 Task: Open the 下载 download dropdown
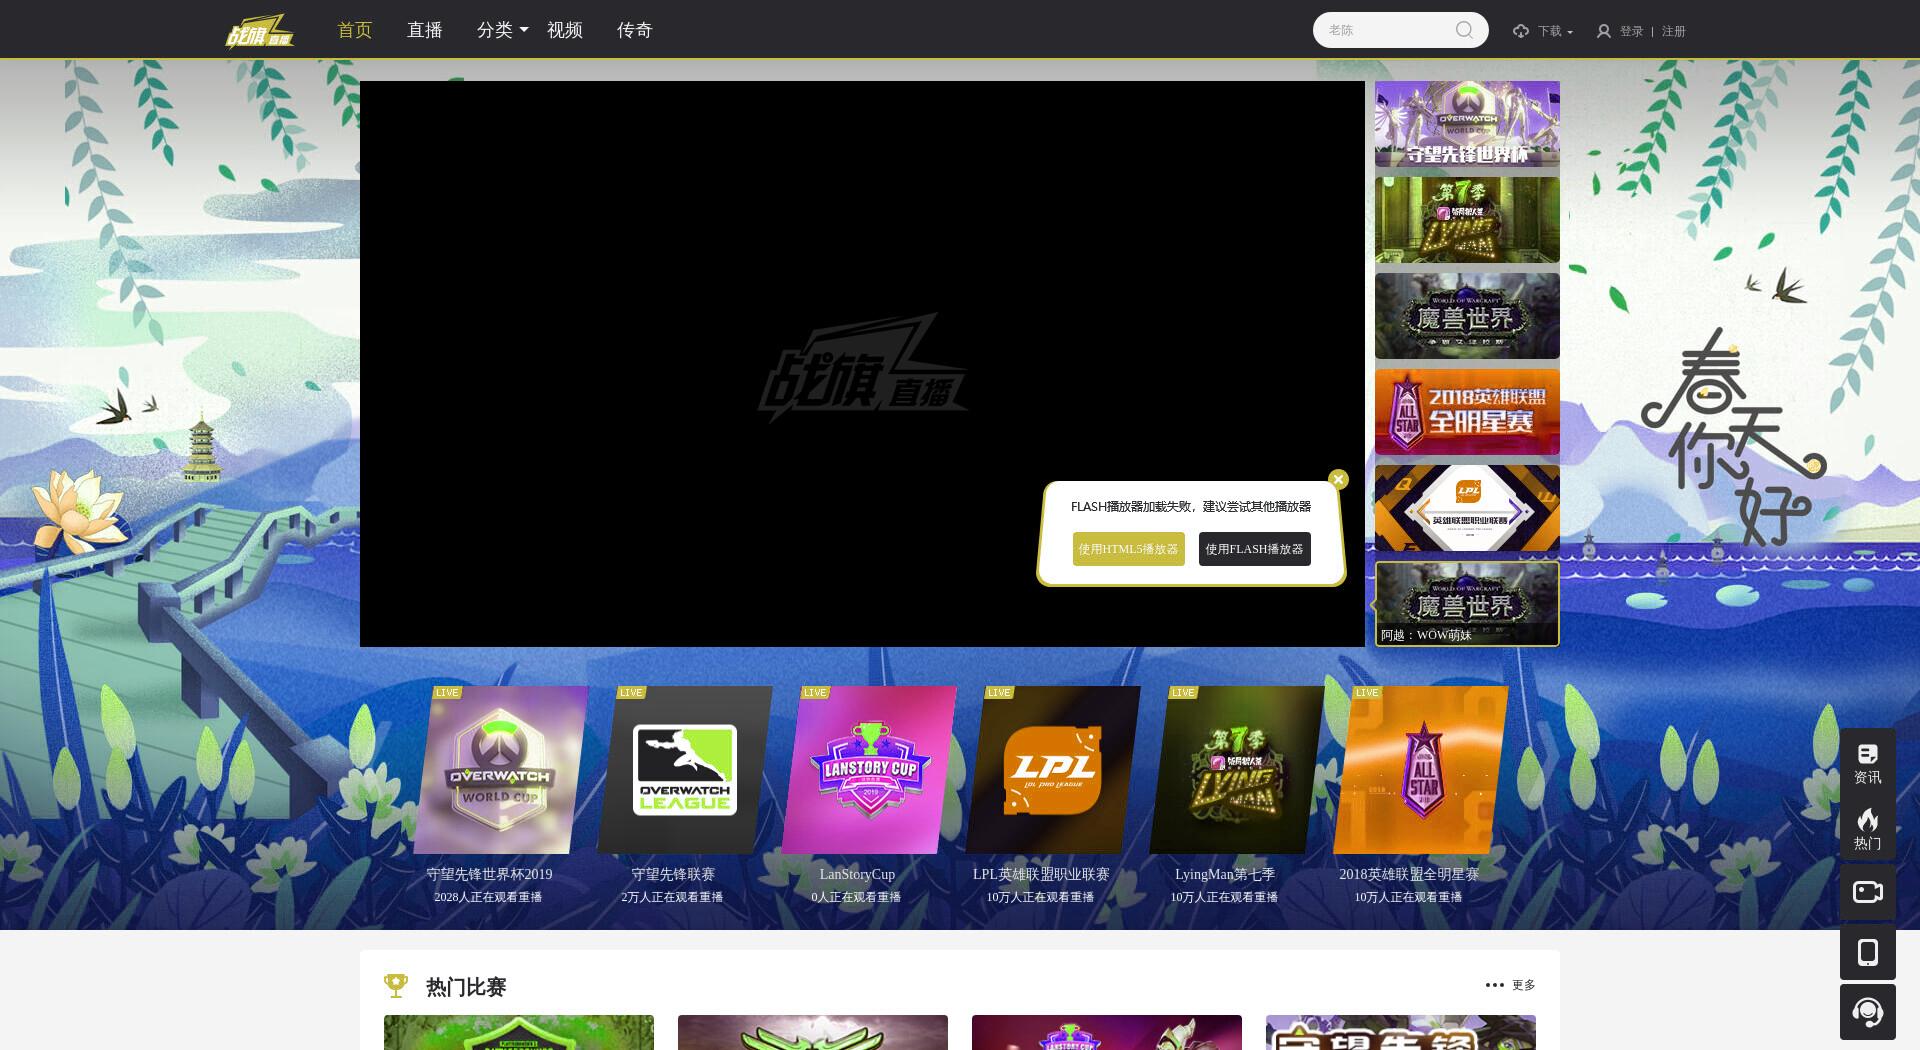(1555, 31)
